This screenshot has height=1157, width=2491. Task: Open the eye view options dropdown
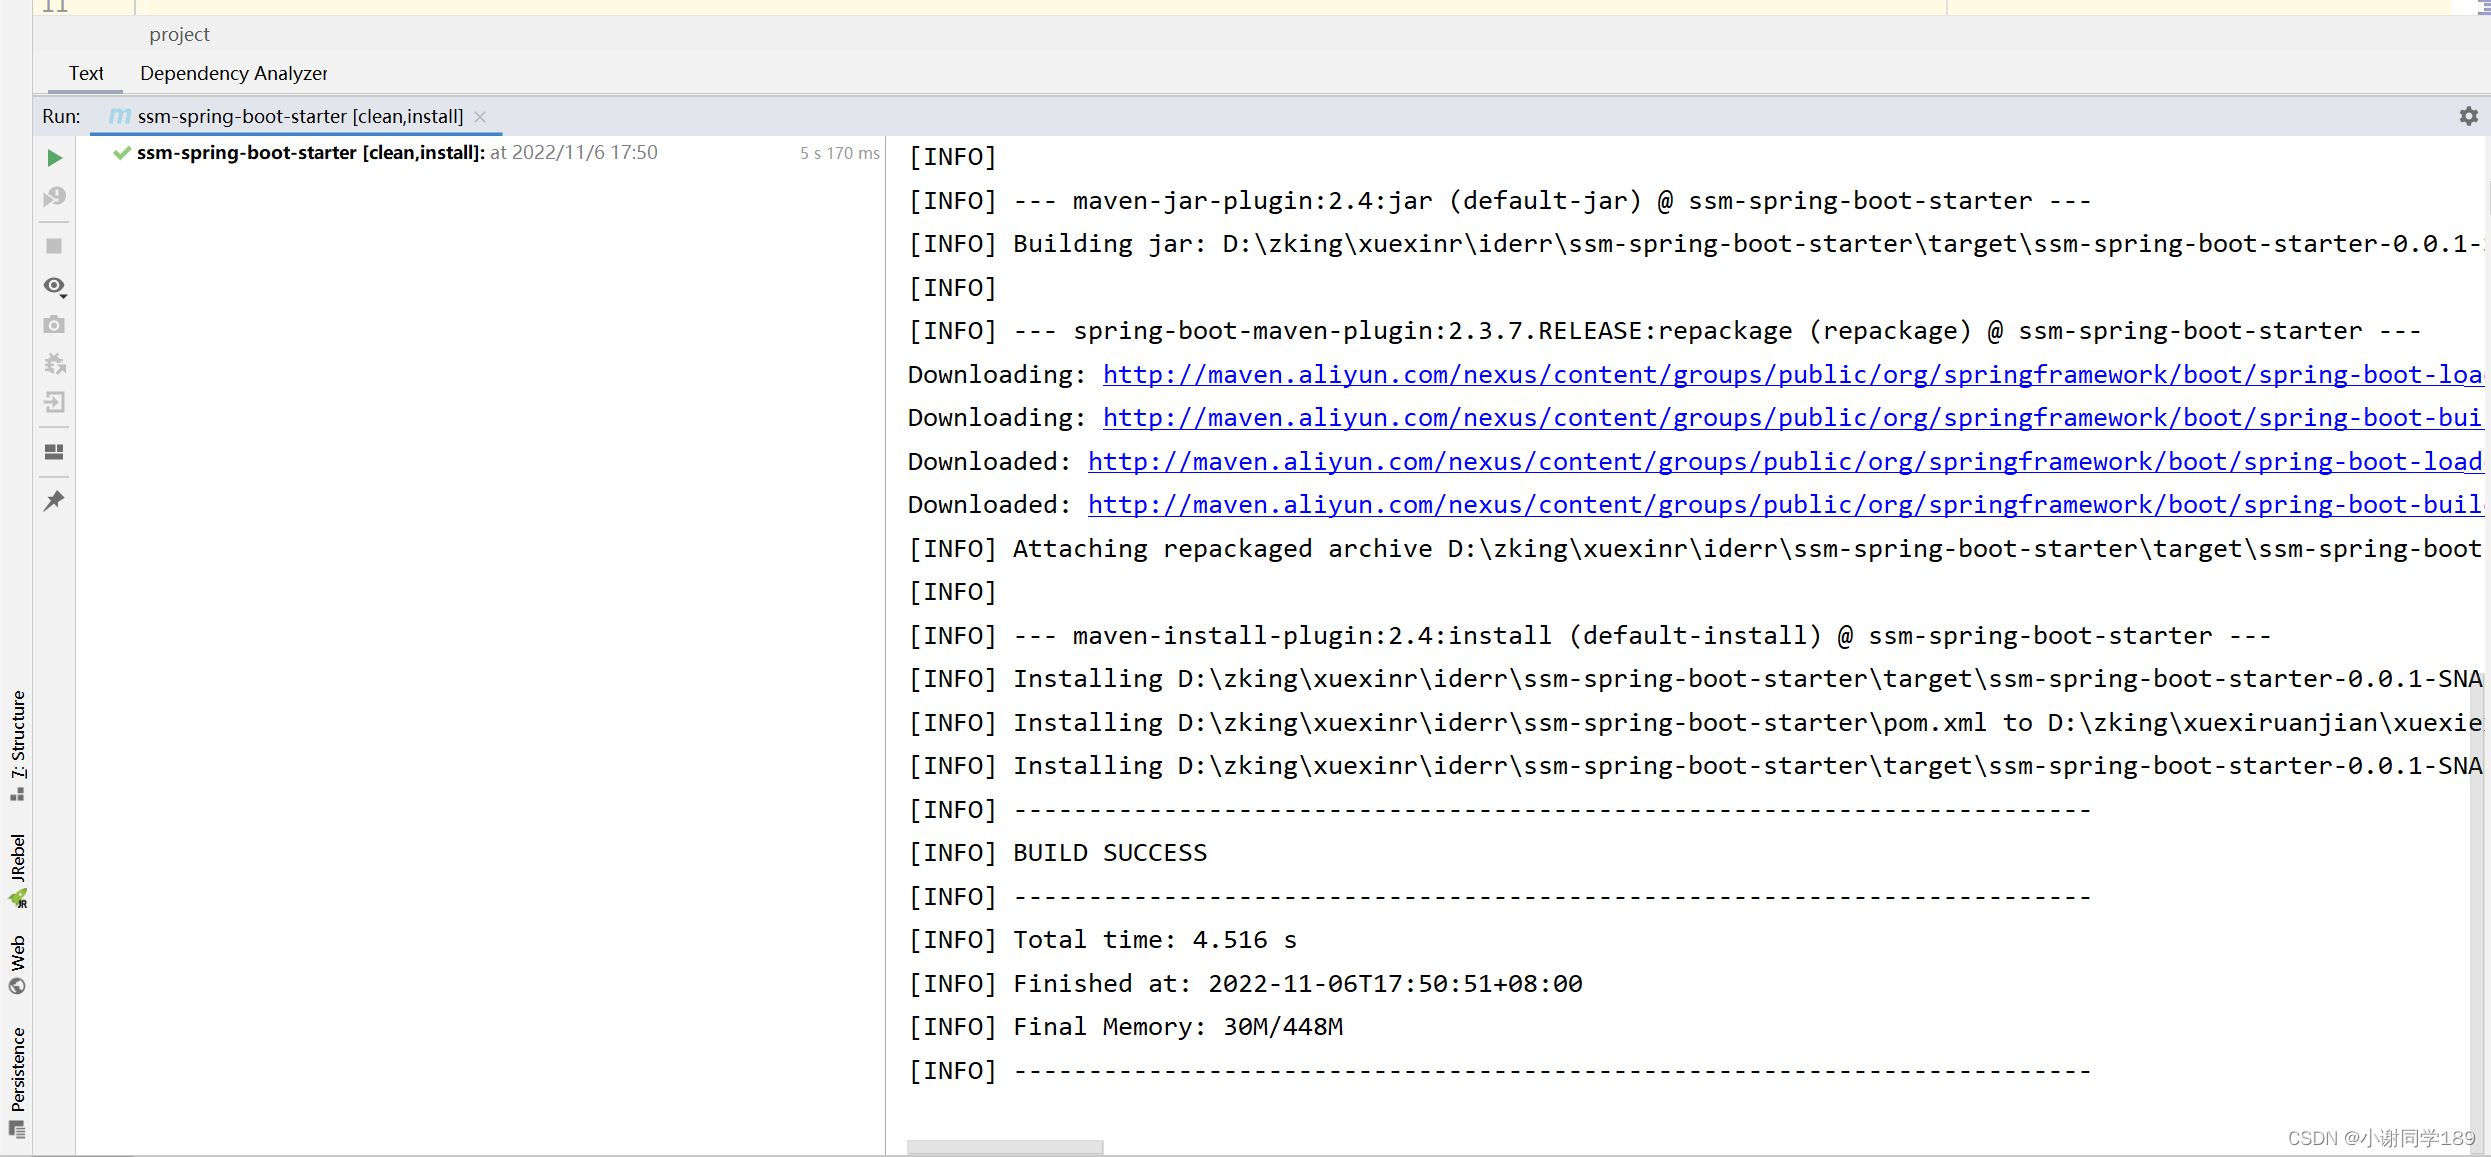(x=54, y=286)
